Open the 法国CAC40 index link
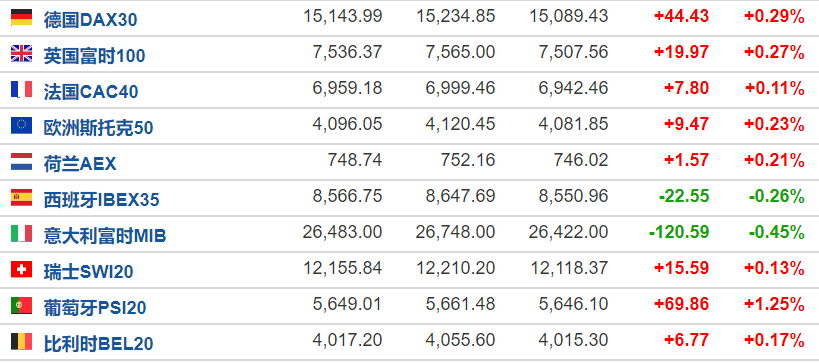This screenshot has width=819, height=363. (x=91, y=92)
